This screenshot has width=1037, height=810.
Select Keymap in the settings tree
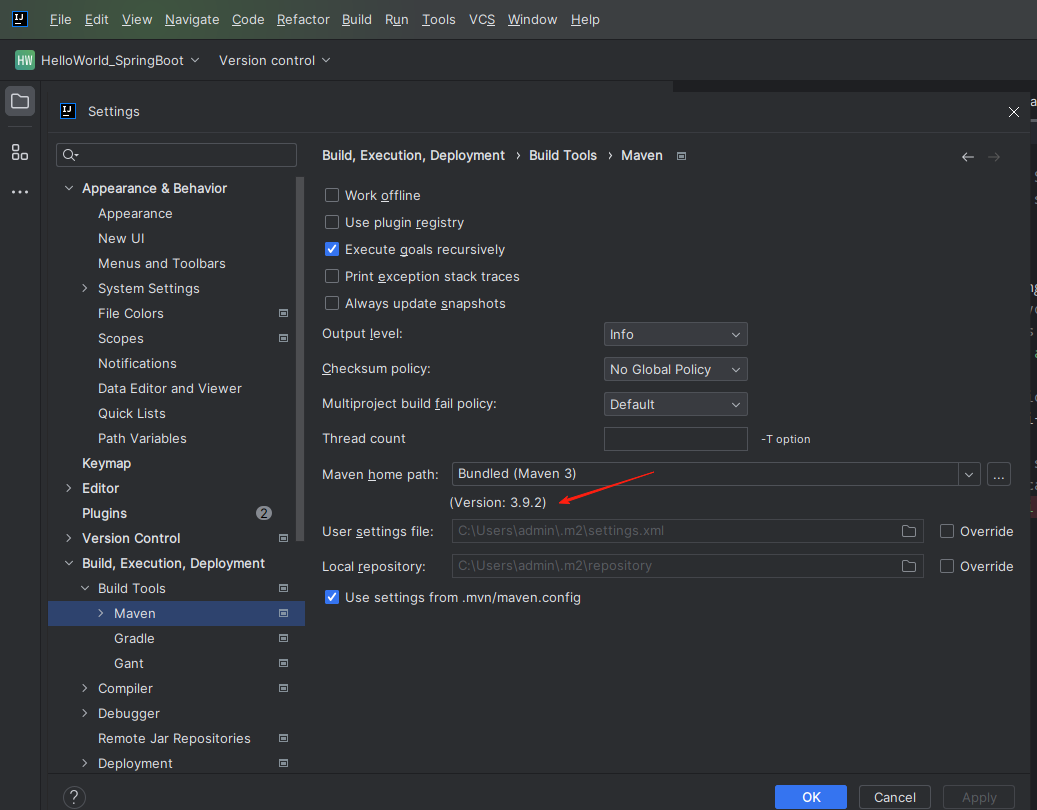(106, 464)
